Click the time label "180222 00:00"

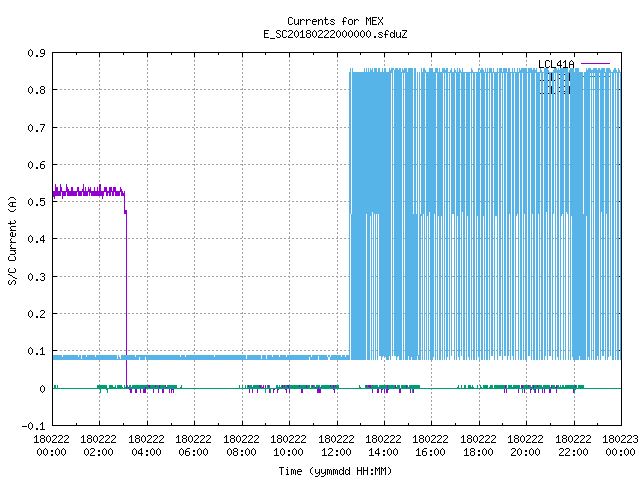click(51, 445)
